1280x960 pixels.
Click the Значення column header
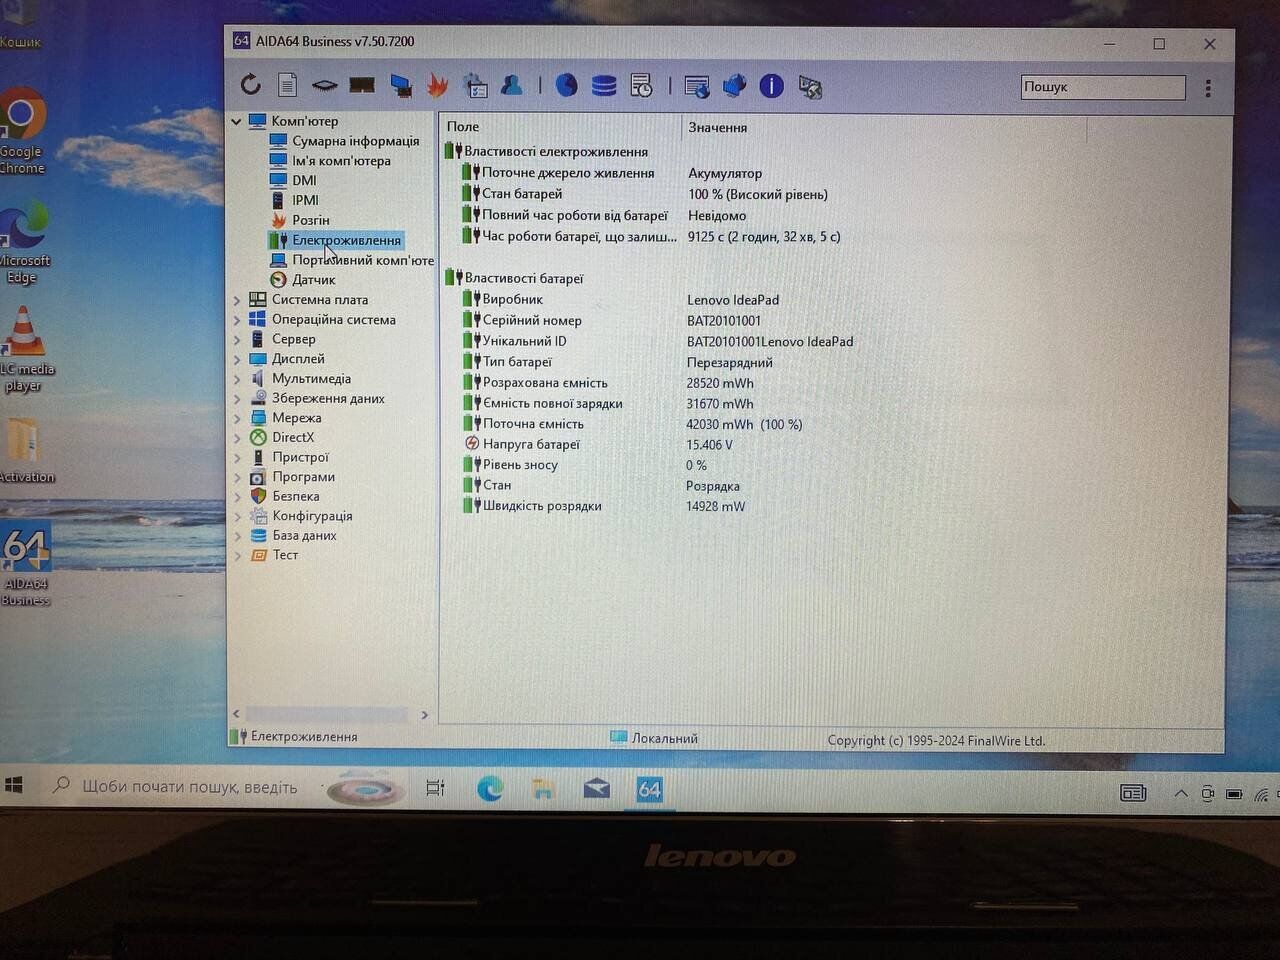pyautogui.click(x=717, y=127)
